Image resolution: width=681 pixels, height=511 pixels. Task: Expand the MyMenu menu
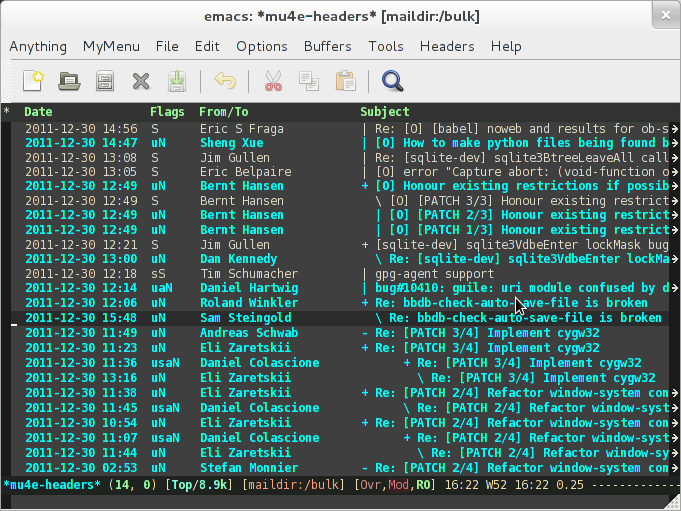click(111, 46)
